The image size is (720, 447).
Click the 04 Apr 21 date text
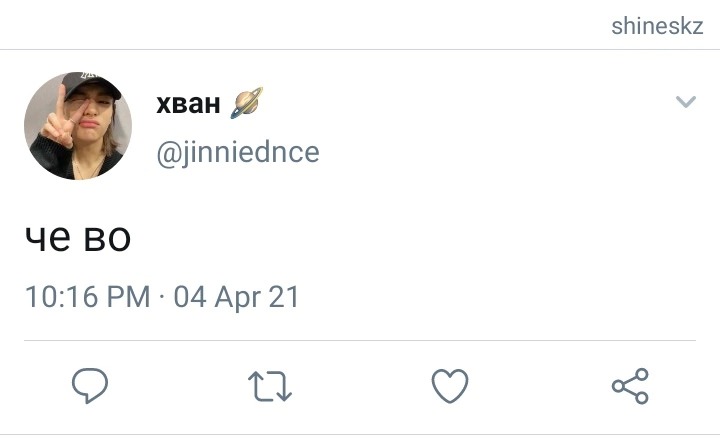click(x=236, y=297)
